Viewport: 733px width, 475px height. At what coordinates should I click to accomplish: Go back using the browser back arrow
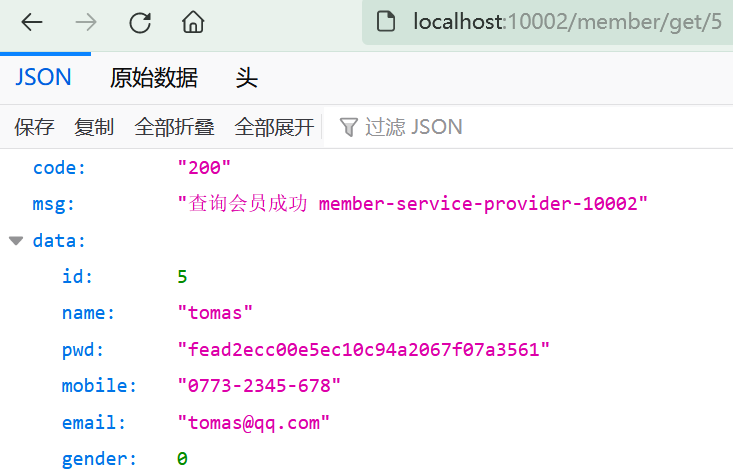pyautogui.click(x=32, y=22)
